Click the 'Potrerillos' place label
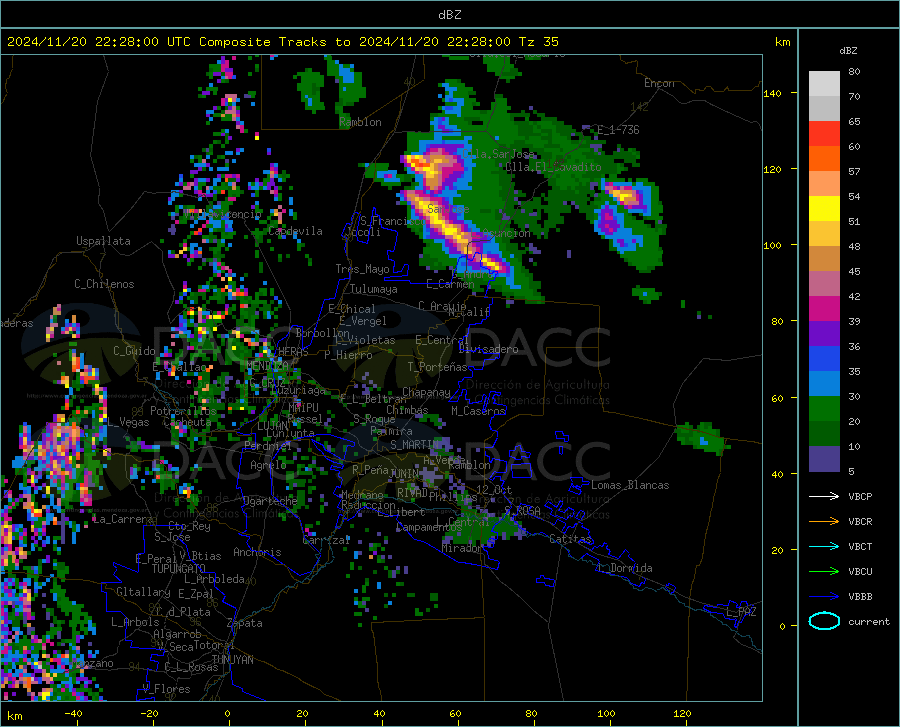Viewport: 900px width, 727px height. (x=183, y=411)
